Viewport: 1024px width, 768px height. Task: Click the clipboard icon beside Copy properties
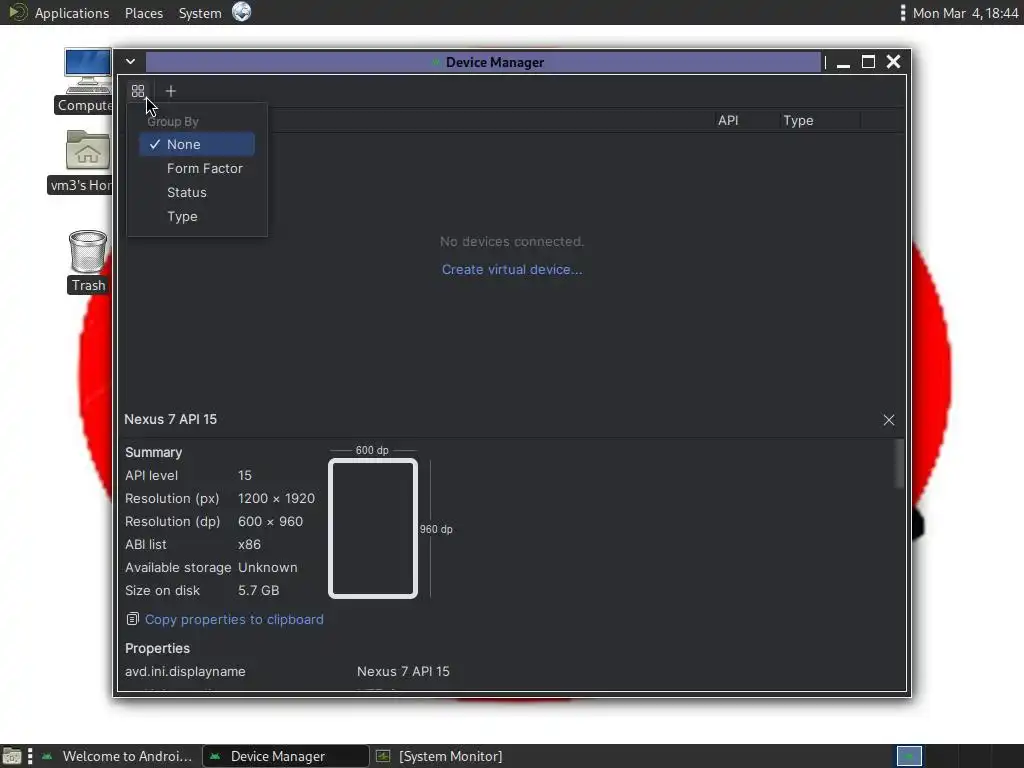click(x=133, y=619)
